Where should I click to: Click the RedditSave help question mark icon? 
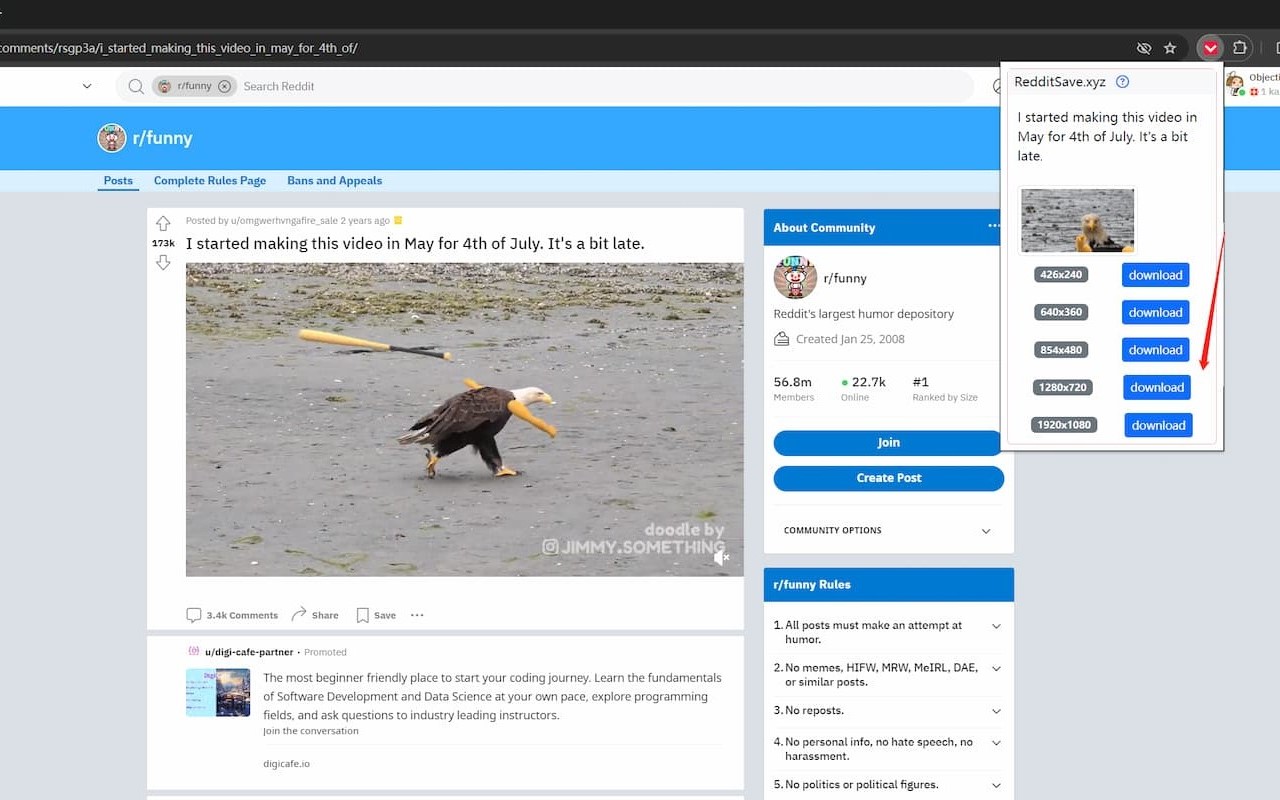click(x=1122, y=82)
